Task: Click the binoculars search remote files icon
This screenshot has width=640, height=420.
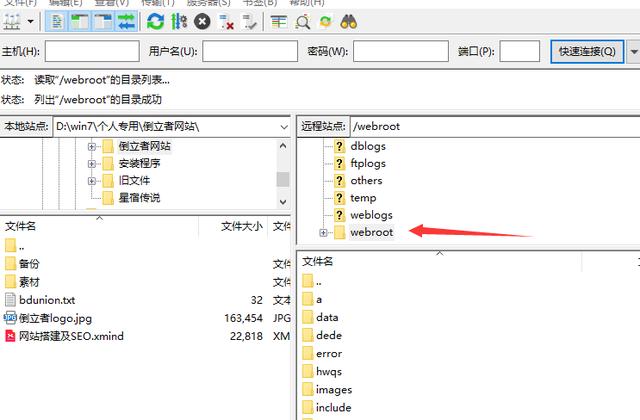Action: point(350,20)
